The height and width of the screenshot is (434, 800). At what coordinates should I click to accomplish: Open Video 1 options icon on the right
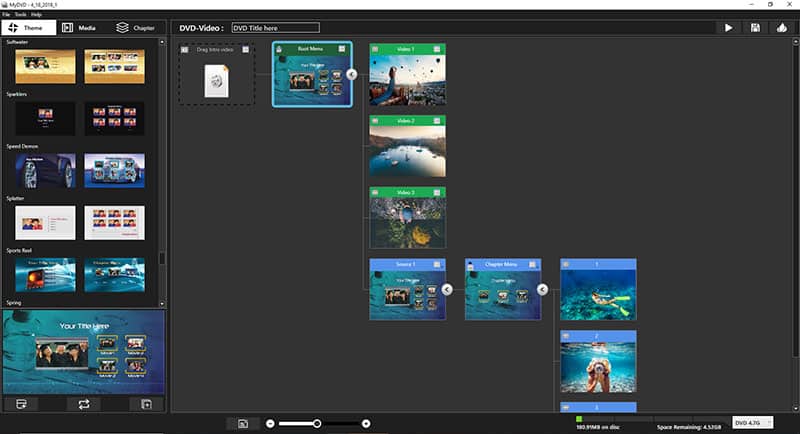tap(437, 49)
